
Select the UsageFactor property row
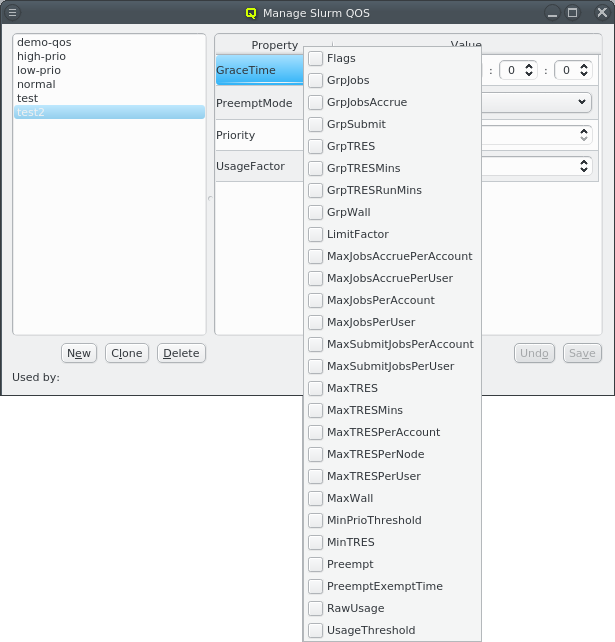tap(260, 166)
